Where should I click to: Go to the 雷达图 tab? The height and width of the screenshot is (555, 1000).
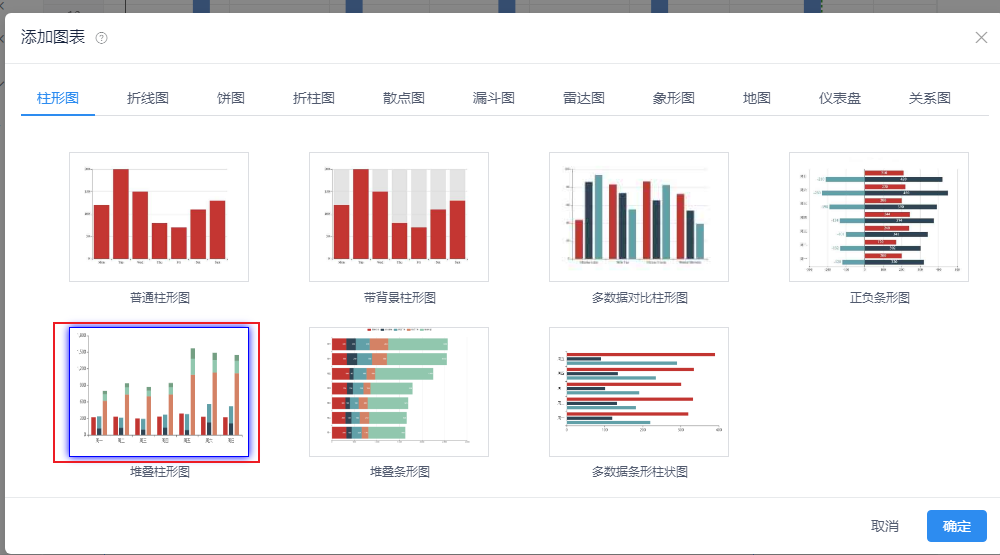pyautogui.click(x=584, y=98)
